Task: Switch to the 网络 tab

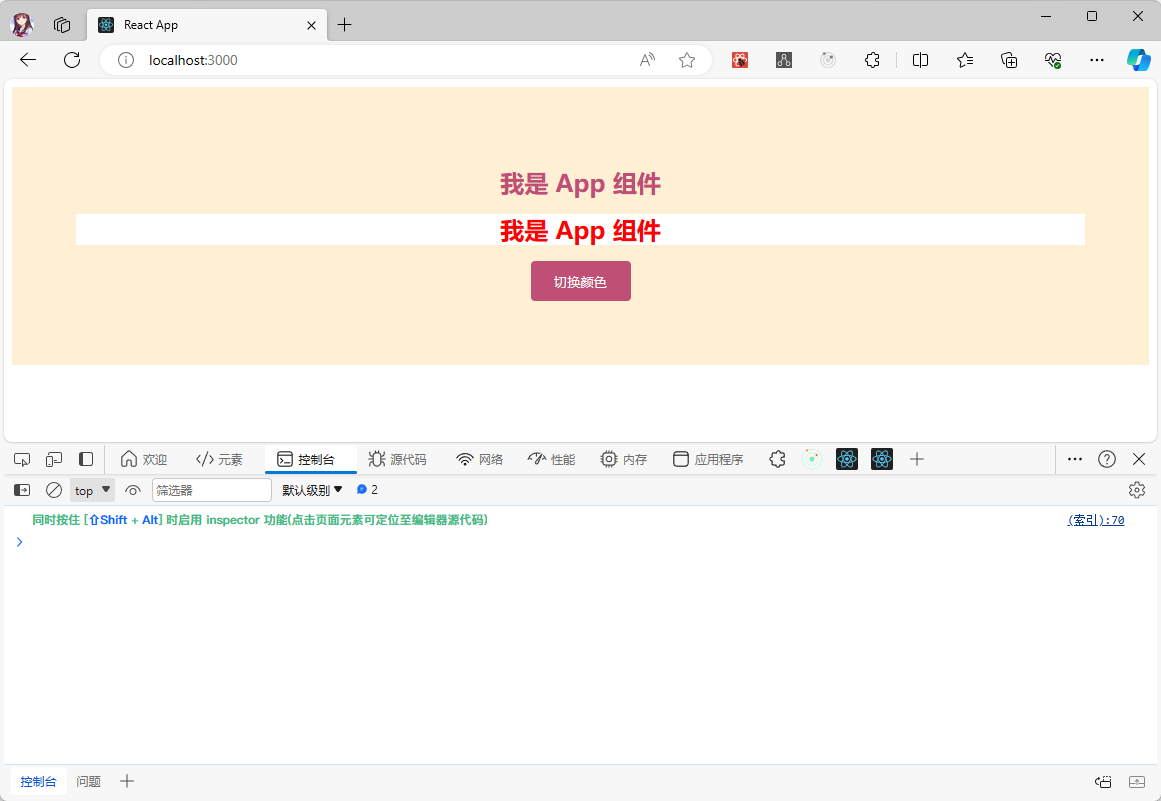Action: (479, 459)
